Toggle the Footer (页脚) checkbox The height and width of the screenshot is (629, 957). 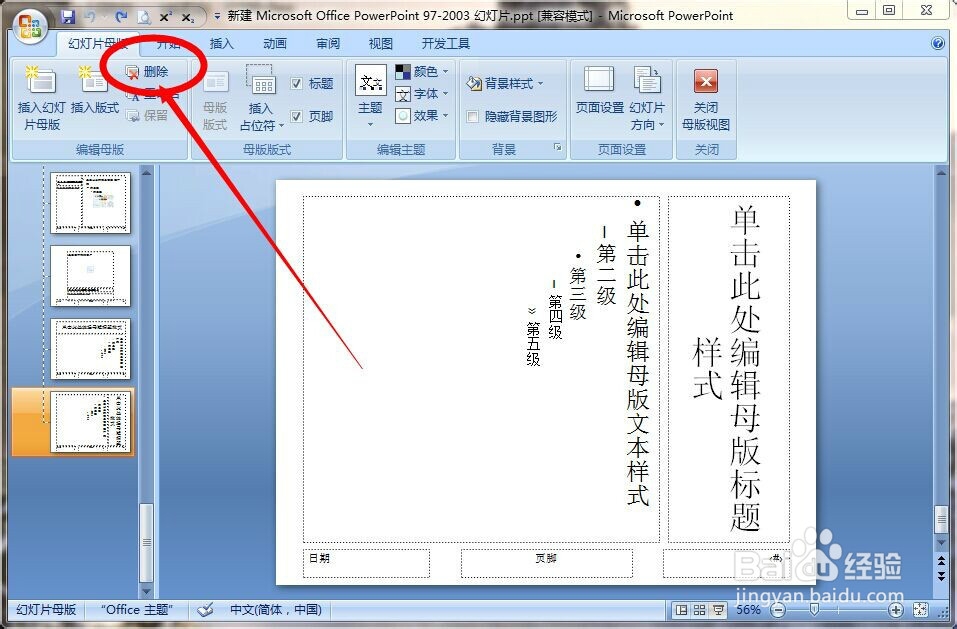click(x=298, y=116)
